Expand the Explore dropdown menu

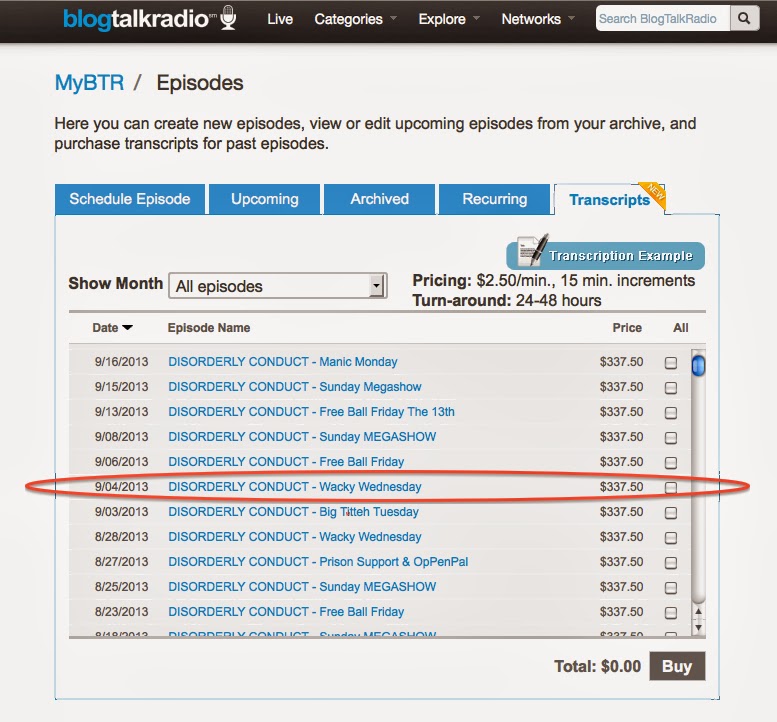[x=448, y=19]
